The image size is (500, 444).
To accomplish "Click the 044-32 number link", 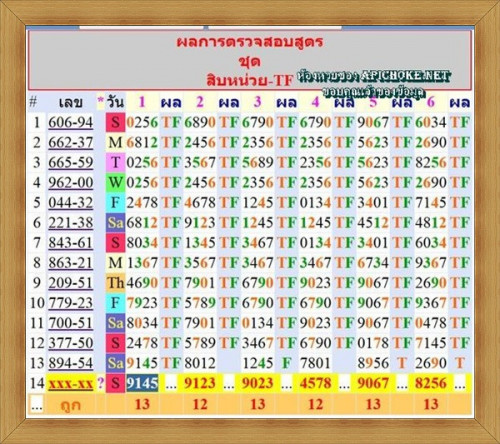I will [x=71, y=203].
